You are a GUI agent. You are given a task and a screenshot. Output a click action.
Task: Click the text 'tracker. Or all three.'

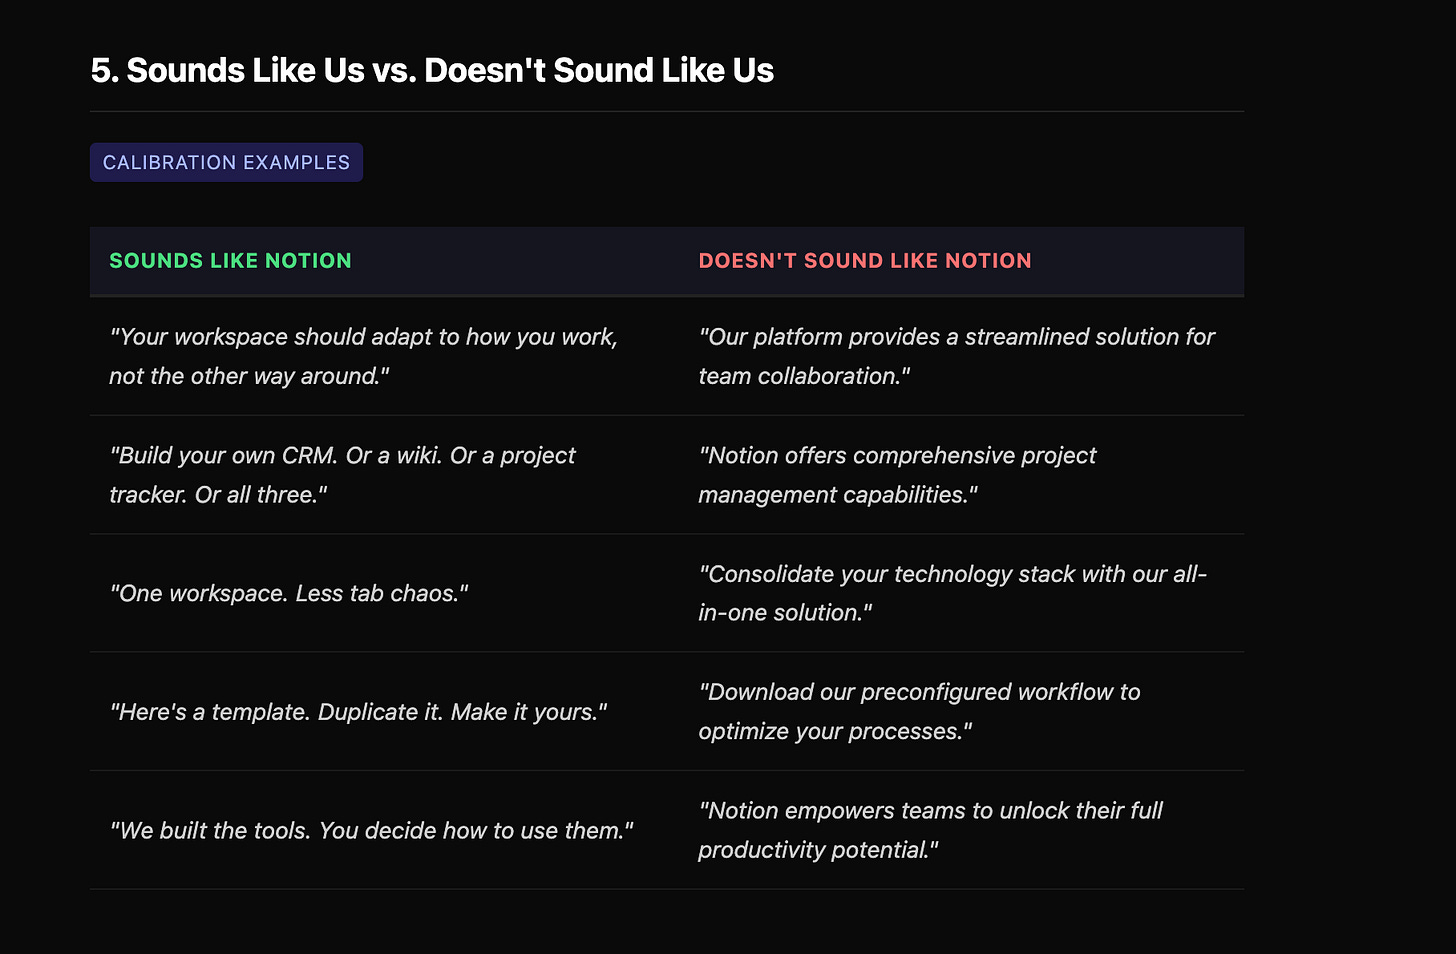click(218, 495)
